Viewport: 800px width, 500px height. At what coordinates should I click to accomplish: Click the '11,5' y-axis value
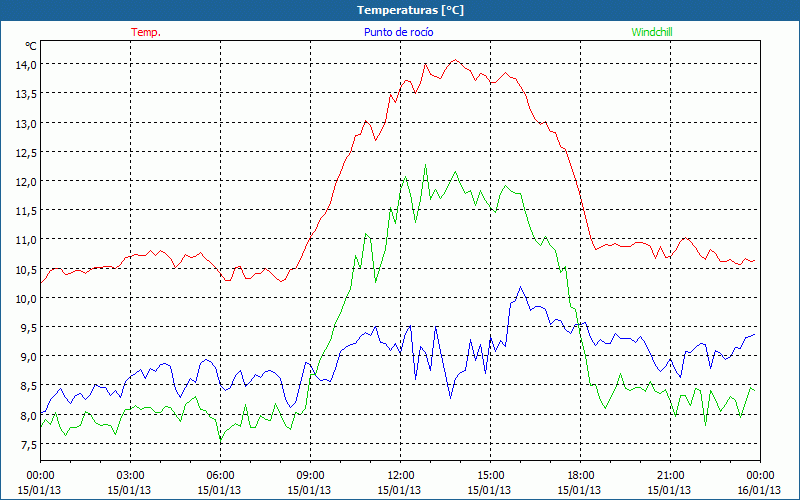pos(26,210)
